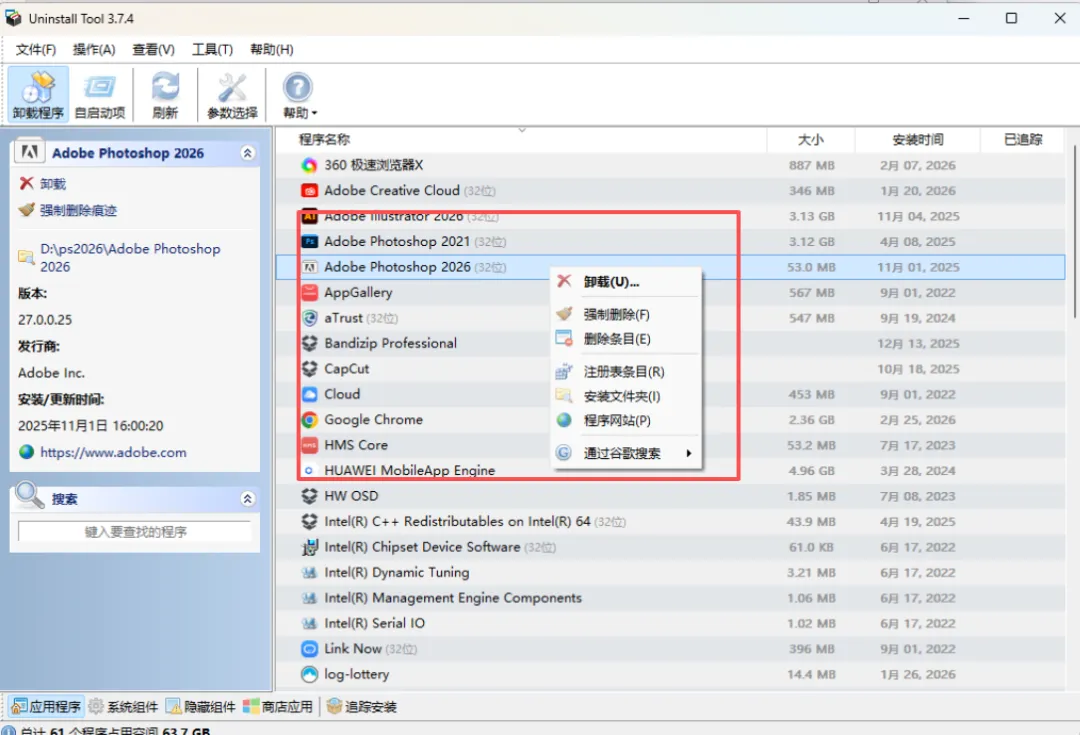The width and height of the screenshot is (1080, 735).
Task: Sort by 程序名称 column header
Action: click(521, 140)
